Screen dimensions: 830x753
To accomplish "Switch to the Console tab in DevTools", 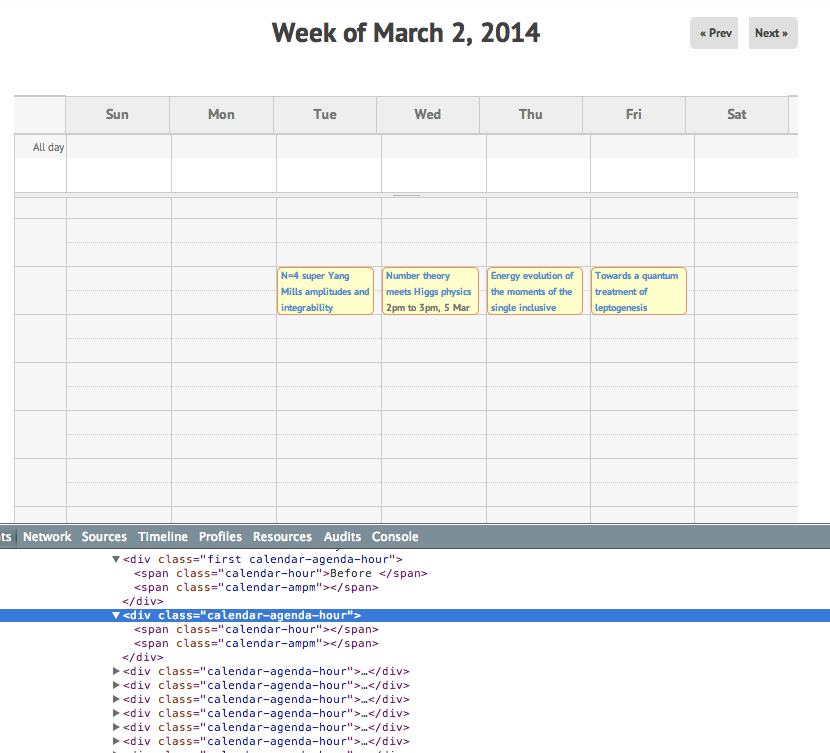I will (x=395, y=537).
